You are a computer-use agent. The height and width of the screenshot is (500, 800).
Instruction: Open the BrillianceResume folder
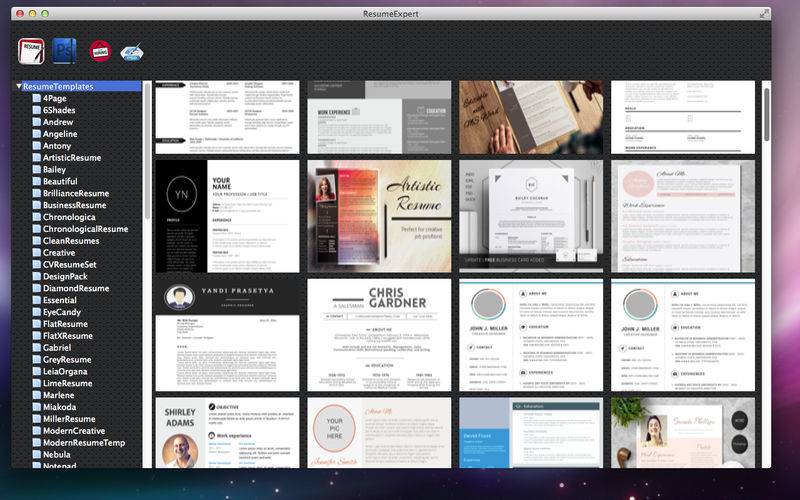point(71,193)
